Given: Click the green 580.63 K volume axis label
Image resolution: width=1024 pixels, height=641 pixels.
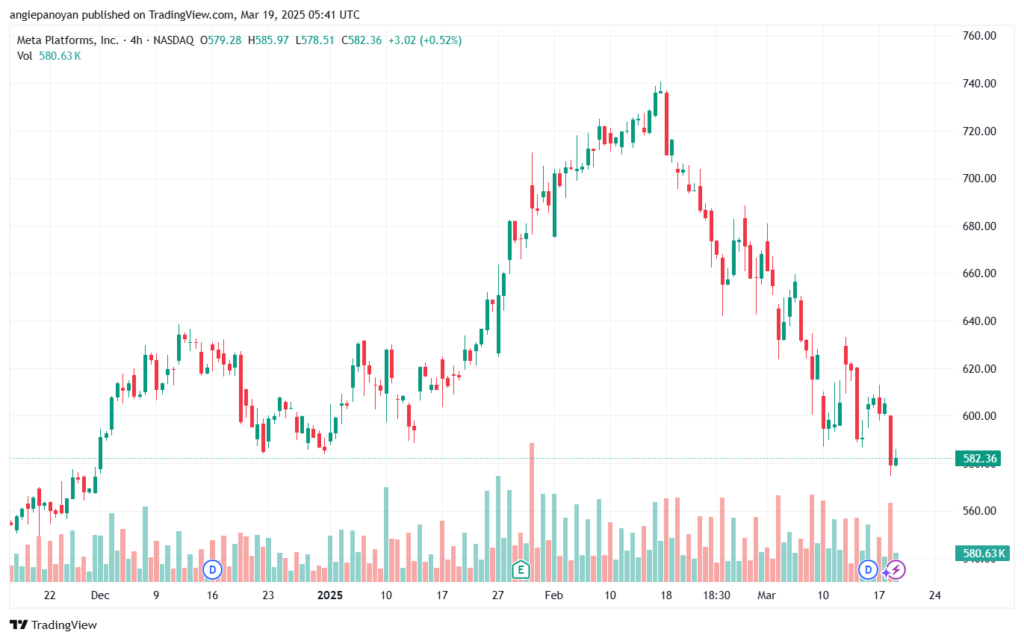Looking at the screenshot, I should pos(983,554).
